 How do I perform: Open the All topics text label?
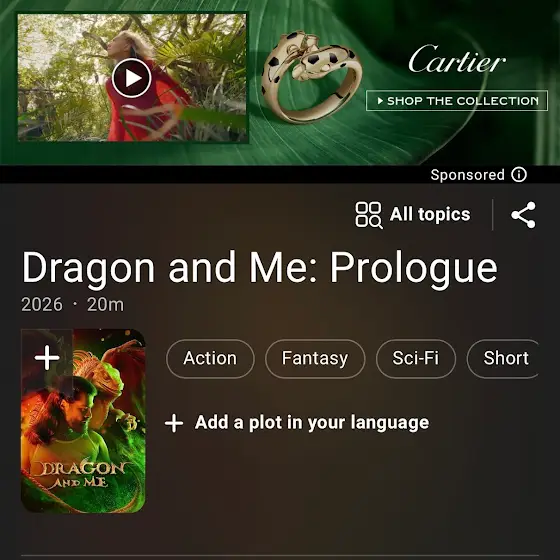click(x=430, y=214)
